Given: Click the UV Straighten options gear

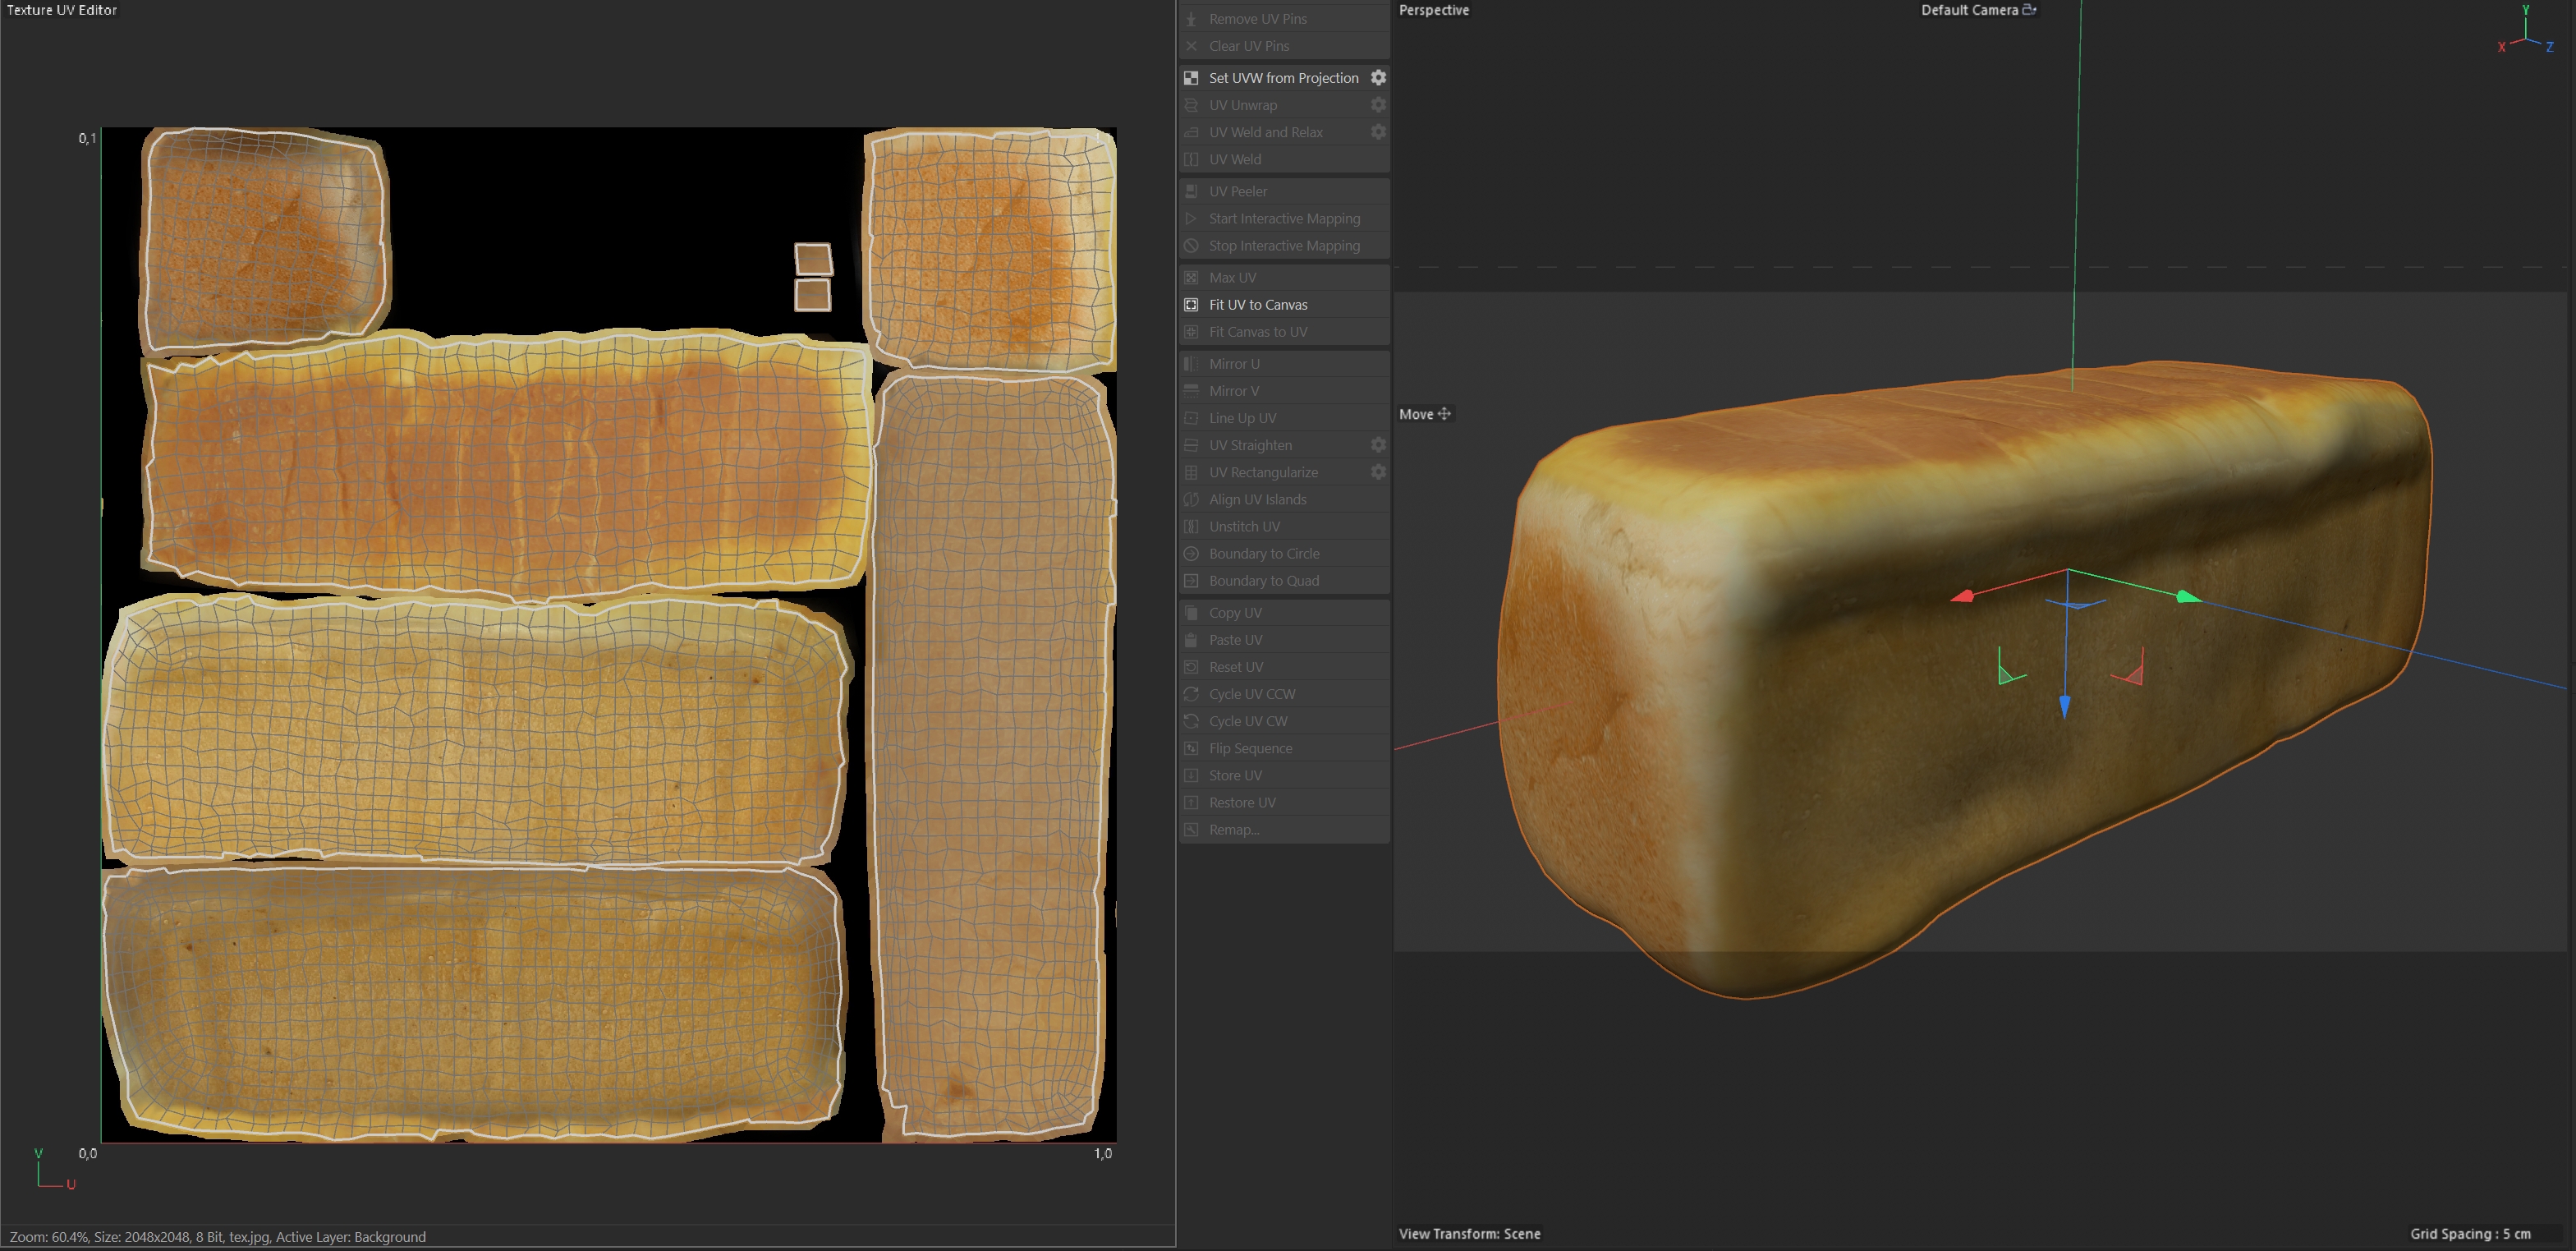Looking at the screenshot, I should click(1378, 444).
